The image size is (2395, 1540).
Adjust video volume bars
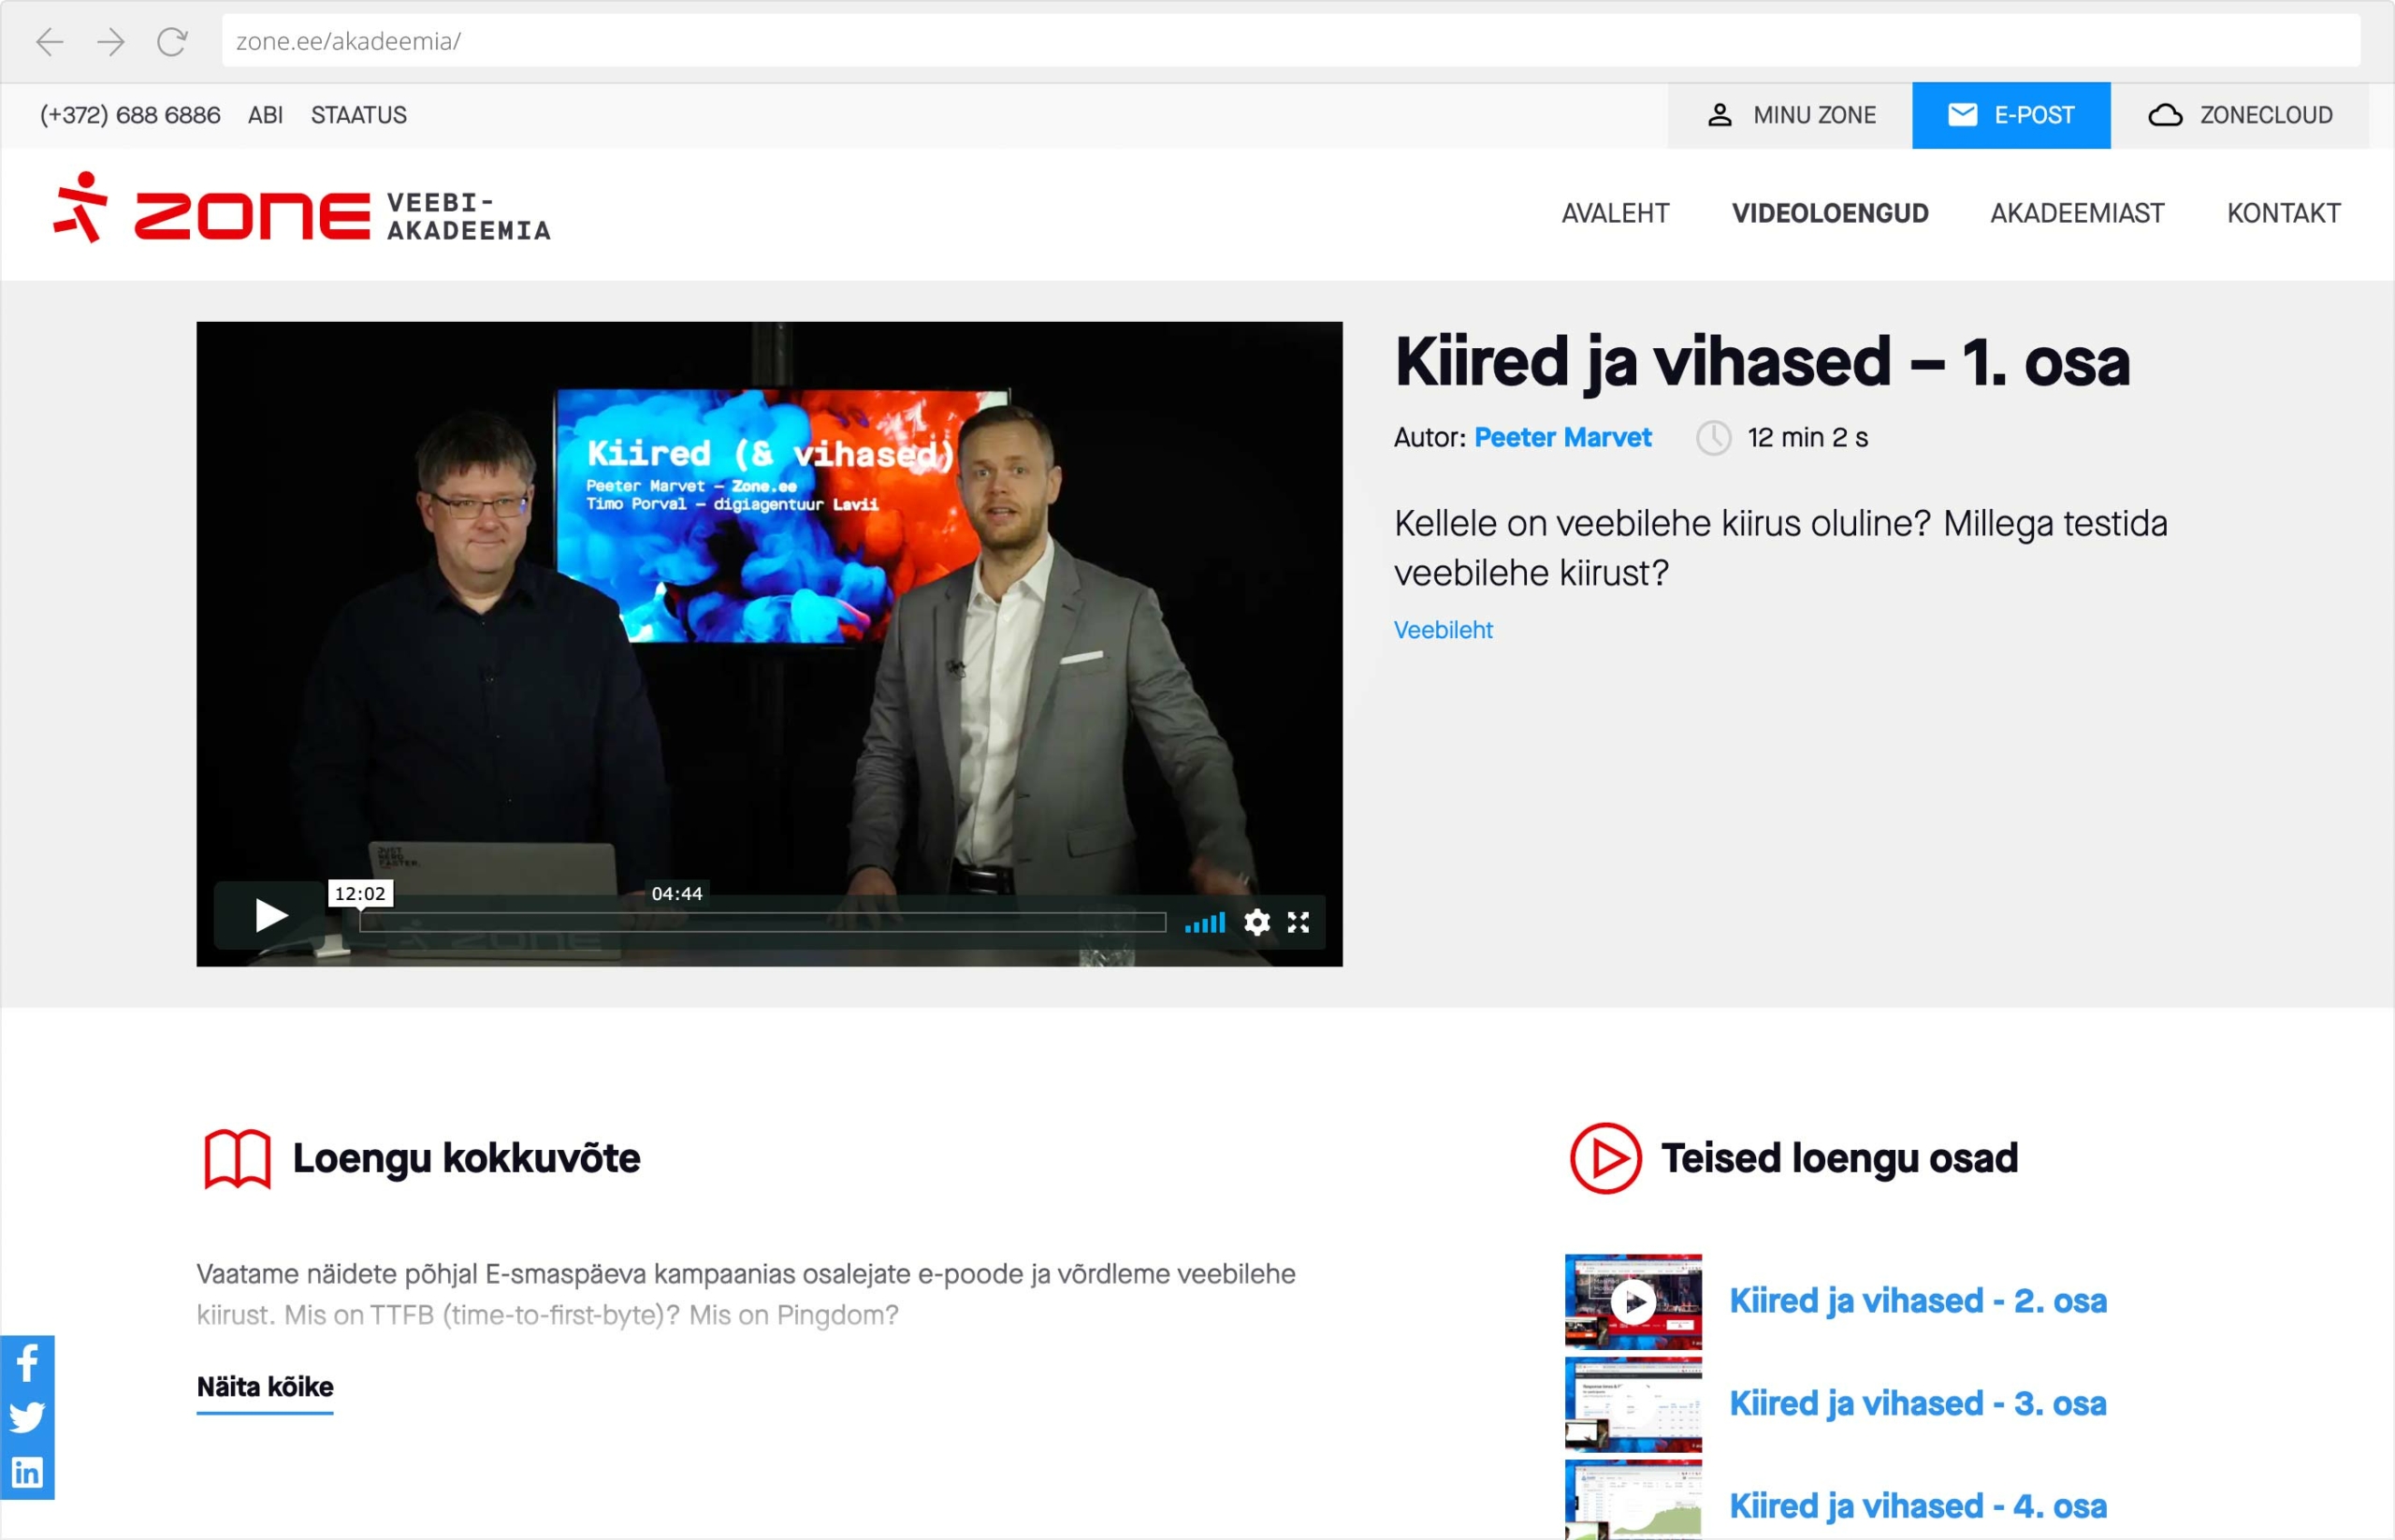tap(1205, 922)
